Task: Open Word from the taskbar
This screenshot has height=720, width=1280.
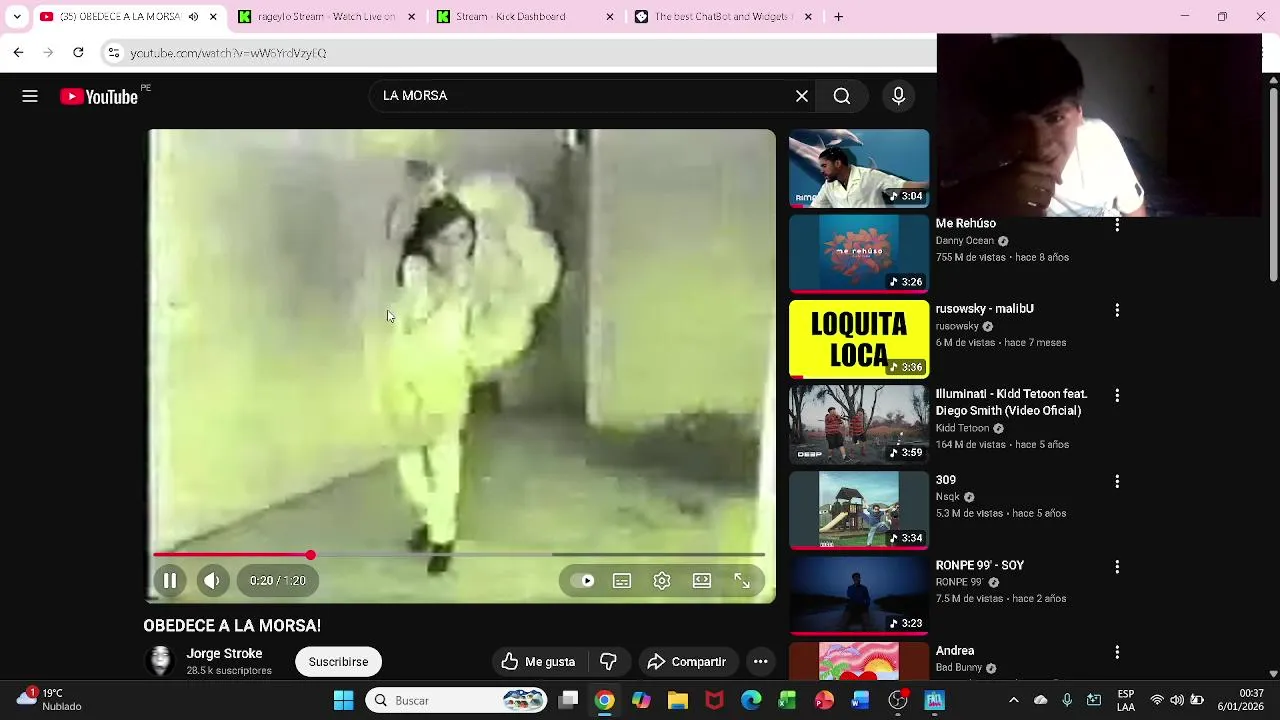Action: pos(860,700)
